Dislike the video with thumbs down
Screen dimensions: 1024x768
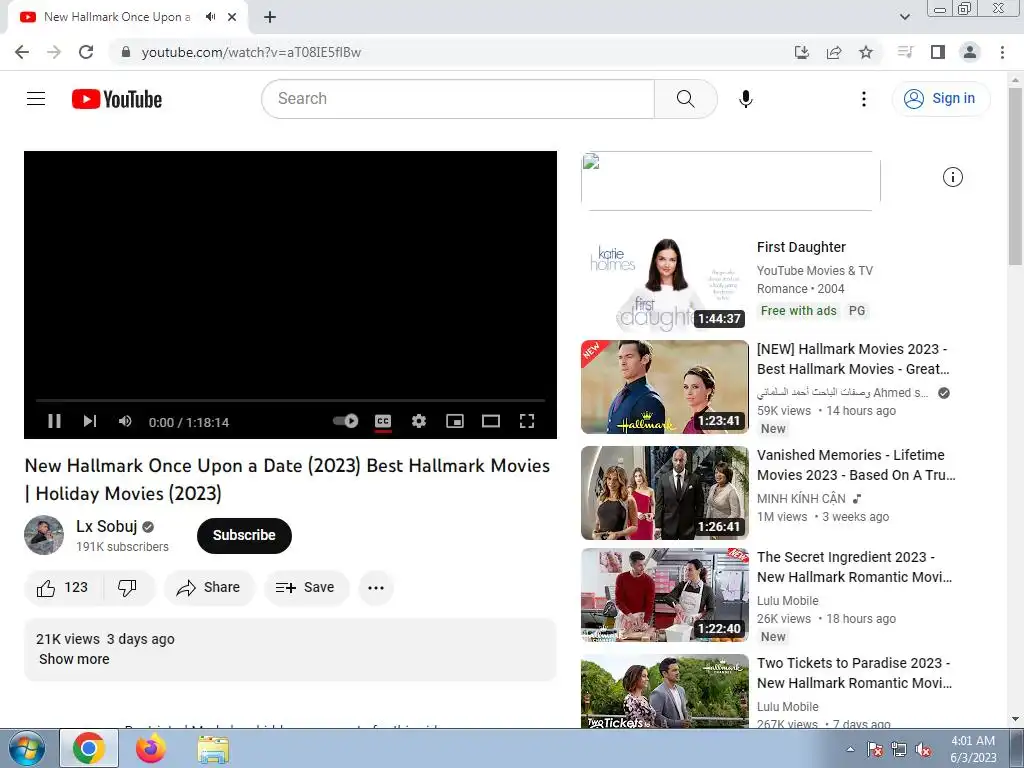127,588
